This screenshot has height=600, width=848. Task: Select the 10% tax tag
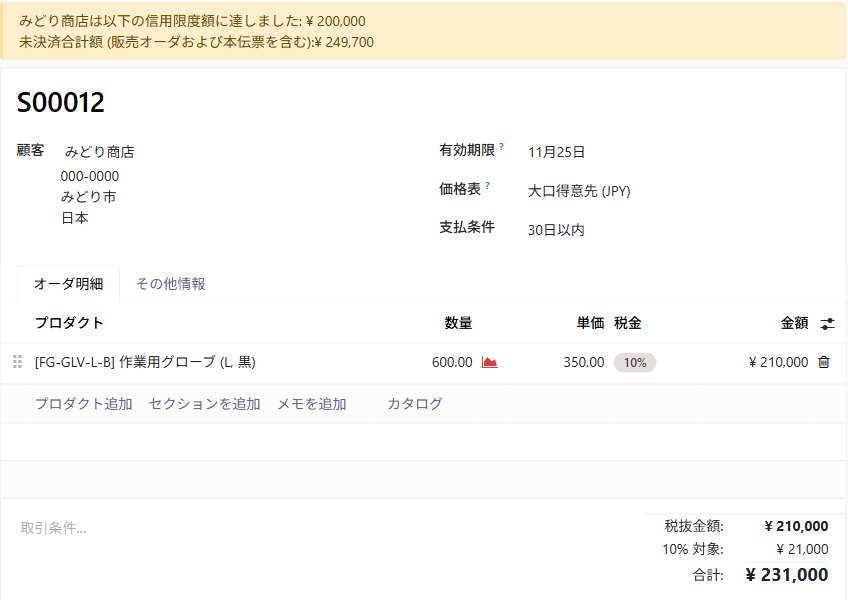click(635, 362)
